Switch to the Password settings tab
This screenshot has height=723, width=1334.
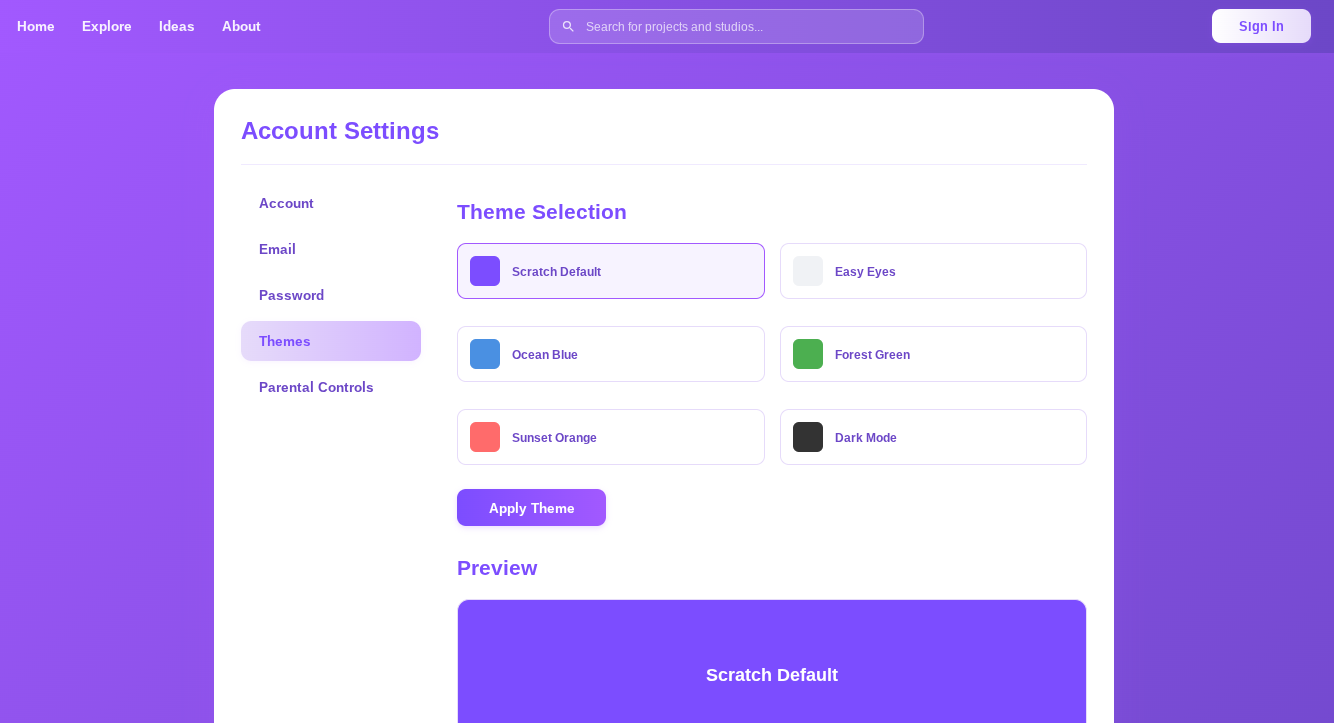(x=291, y=295)
